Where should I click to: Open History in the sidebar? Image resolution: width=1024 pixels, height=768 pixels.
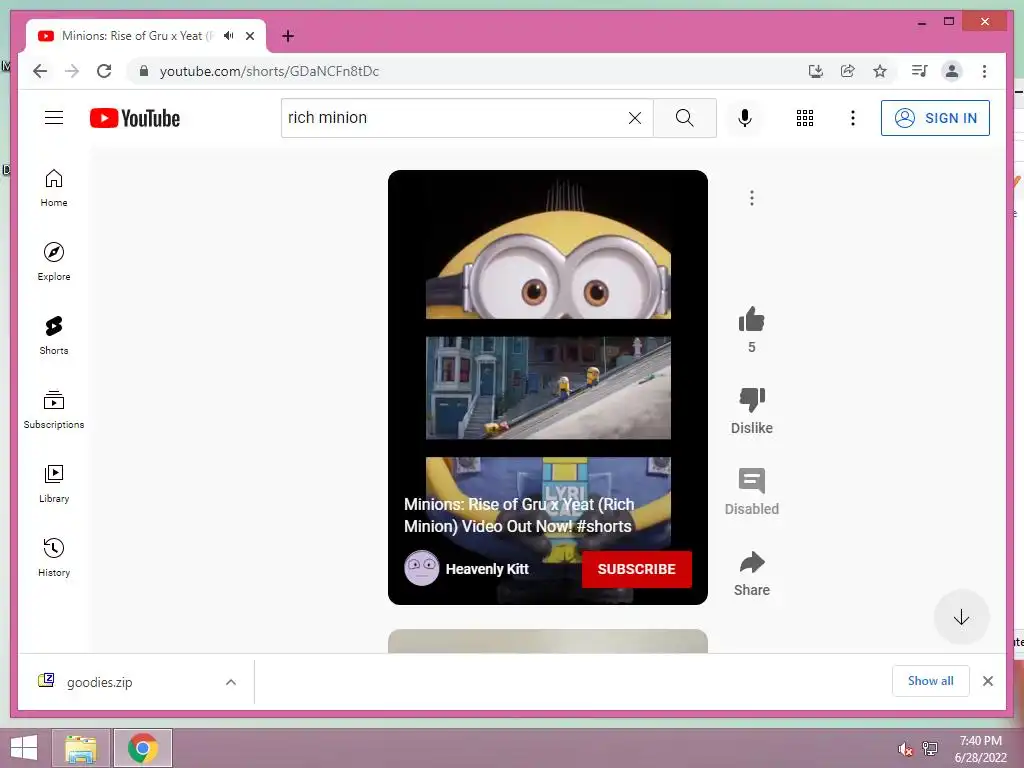(54, 558)
